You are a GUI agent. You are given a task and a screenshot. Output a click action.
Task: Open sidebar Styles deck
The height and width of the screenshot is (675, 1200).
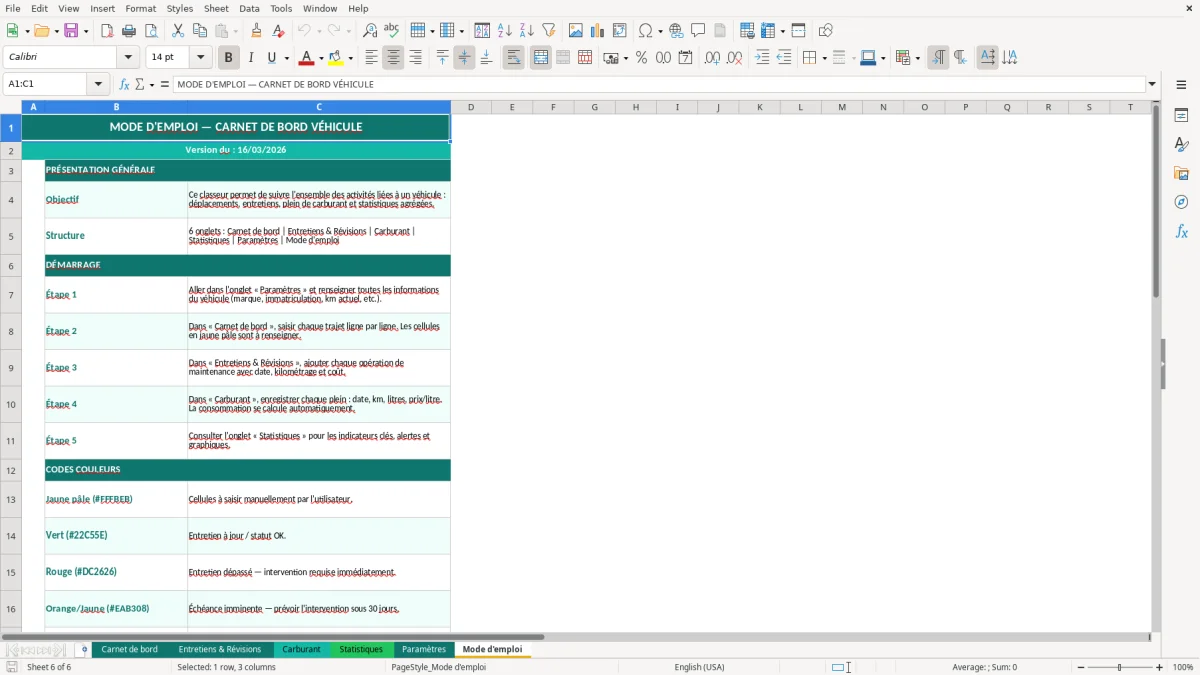[x=1181, y=144]
